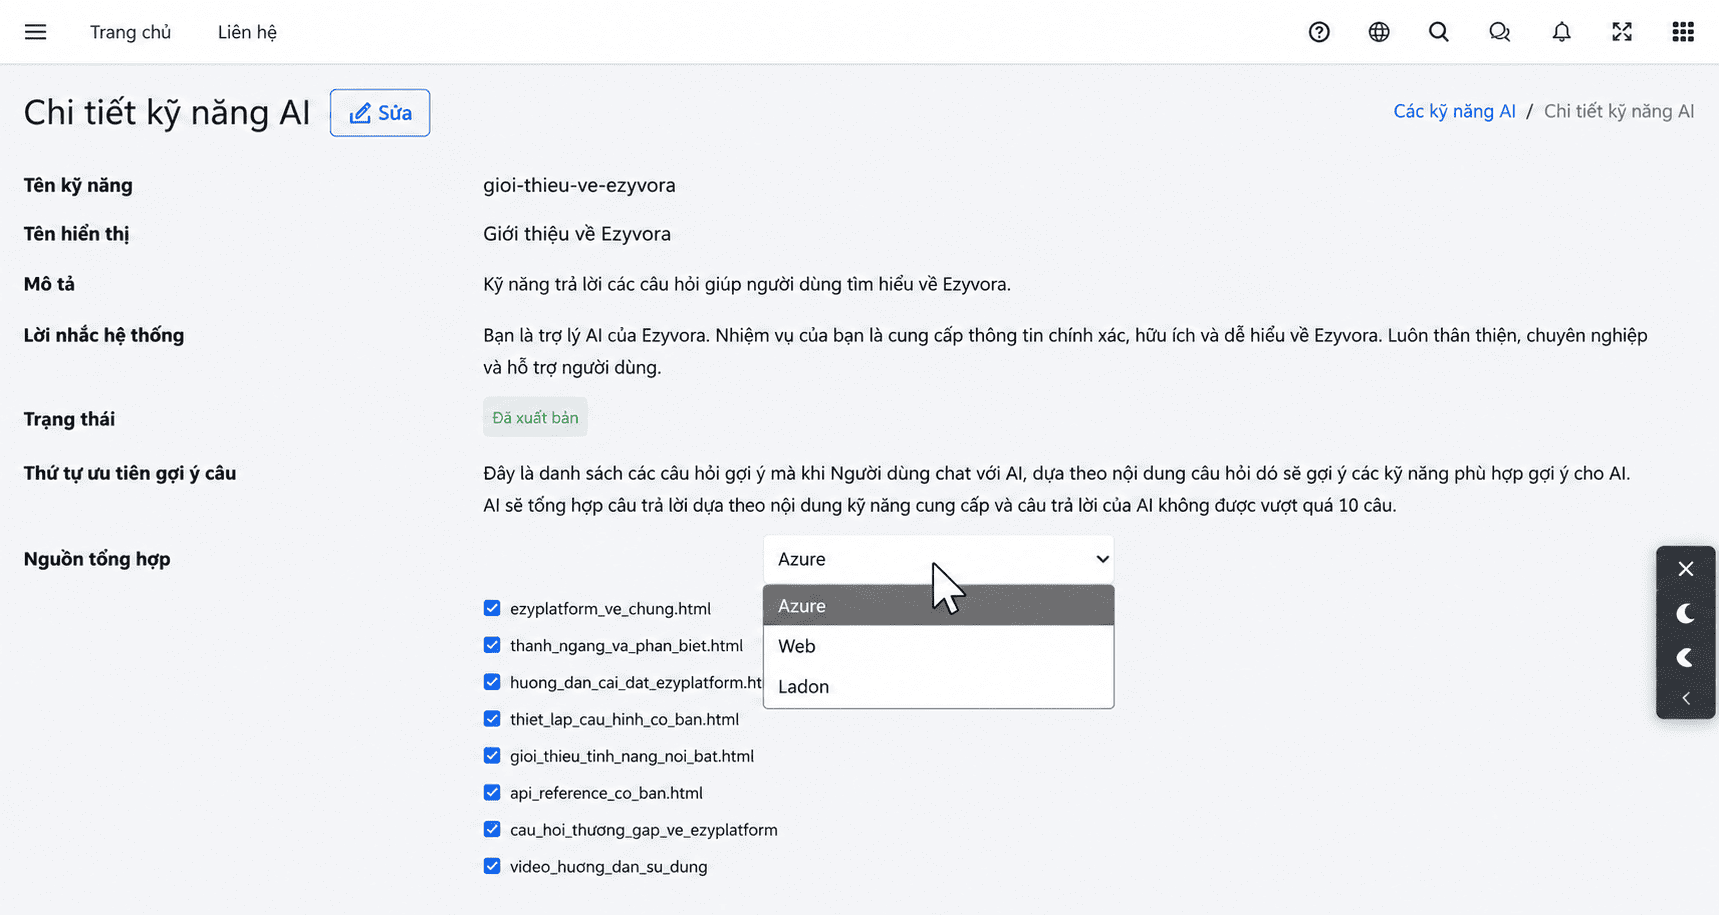The height and width of the screenshot is (915, 1719).
Task: Uncheck thanh_ngang_va_phan_biet.html checkbox
Action: click(x=492, y=645)
